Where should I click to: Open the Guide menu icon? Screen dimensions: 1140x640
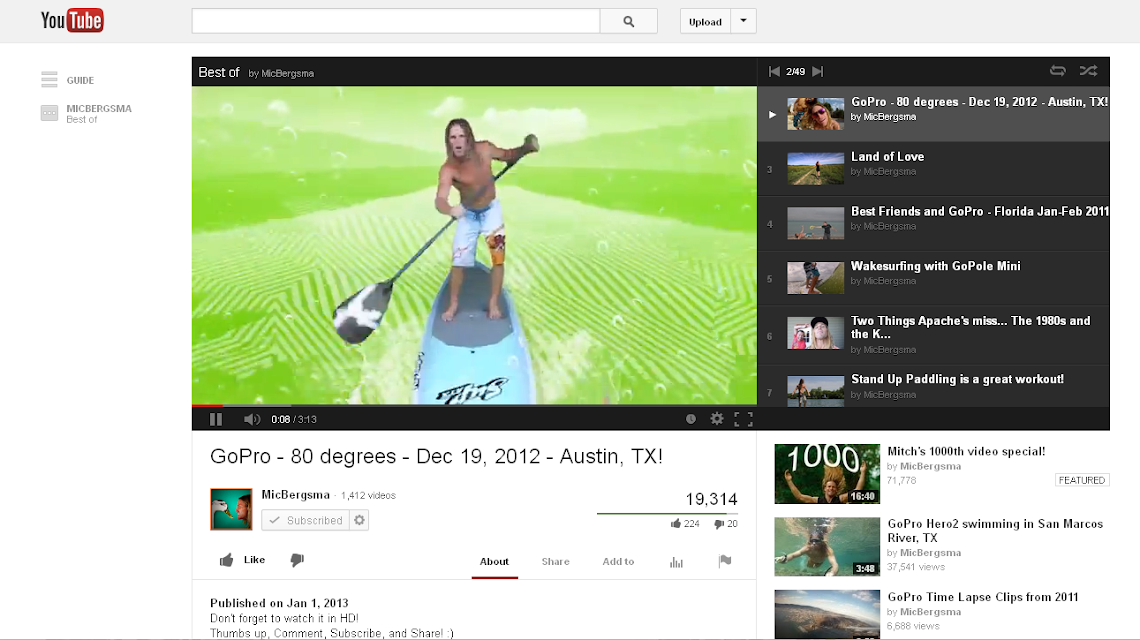49,80
